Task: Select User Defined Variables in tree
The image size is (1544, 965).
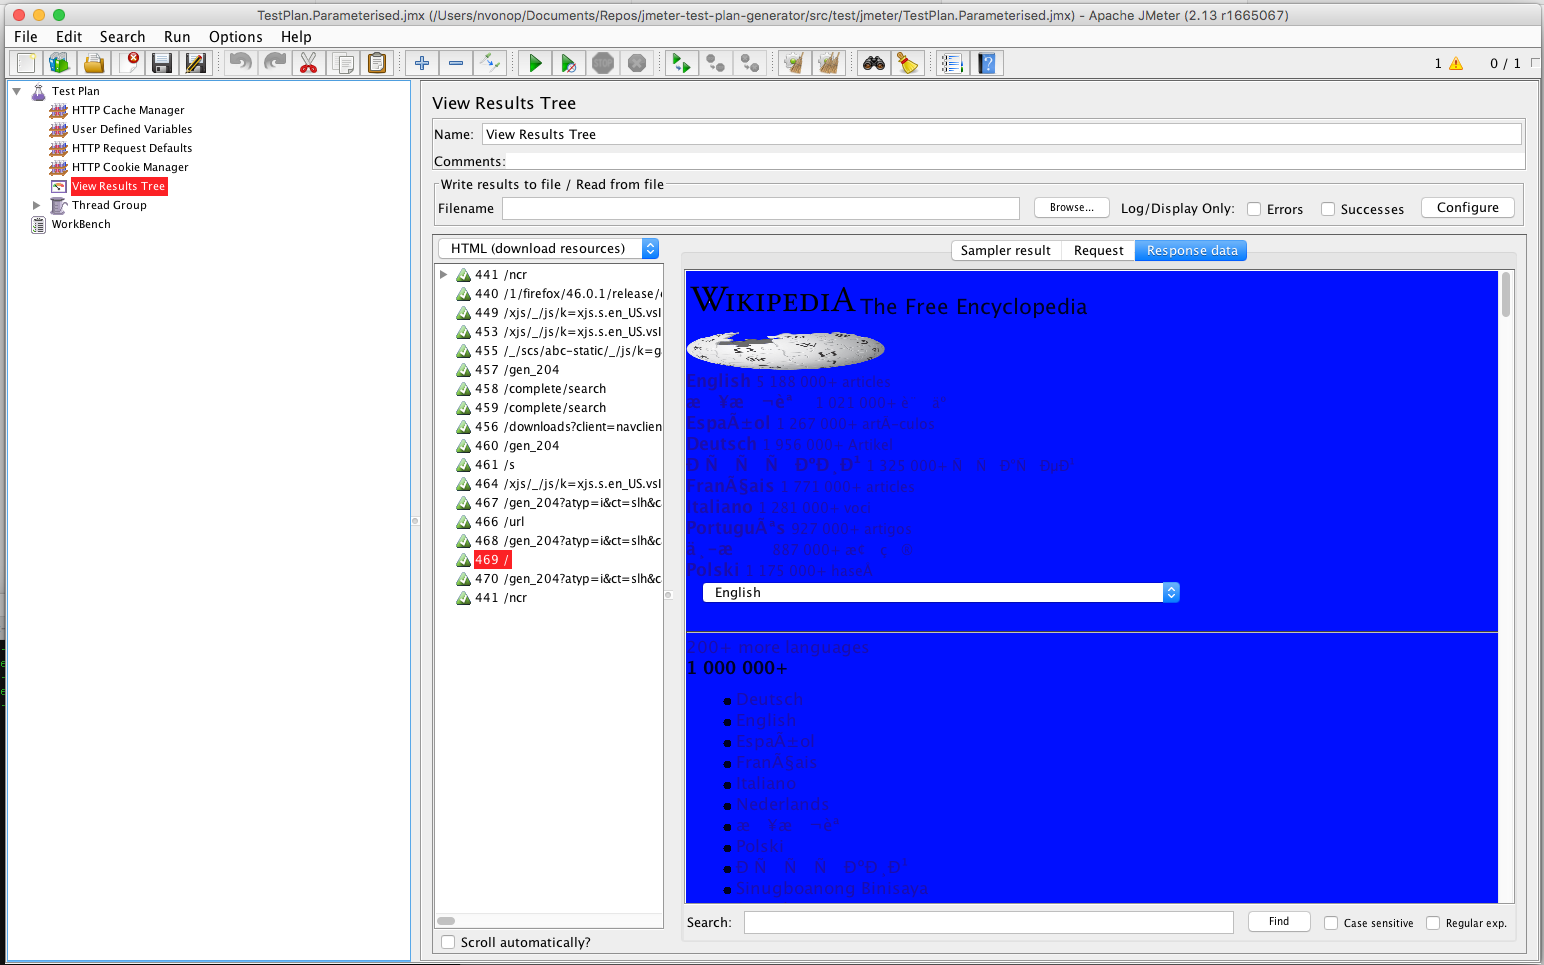Action: click(132, 129)
